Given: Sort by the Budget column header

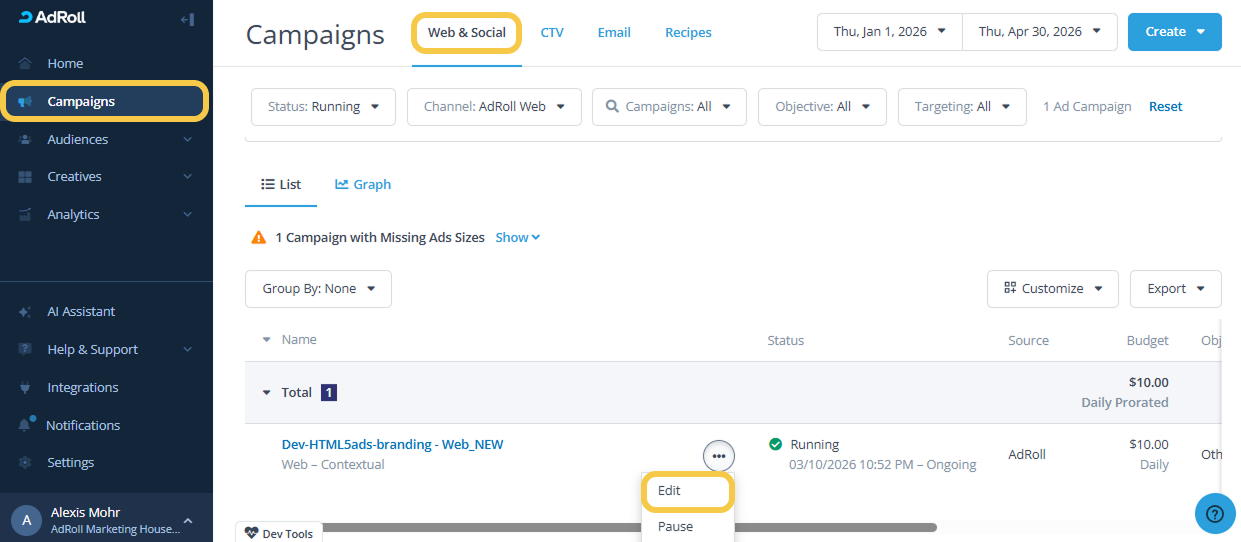Looking at the screenshot, I should (x=1147, y=341).
